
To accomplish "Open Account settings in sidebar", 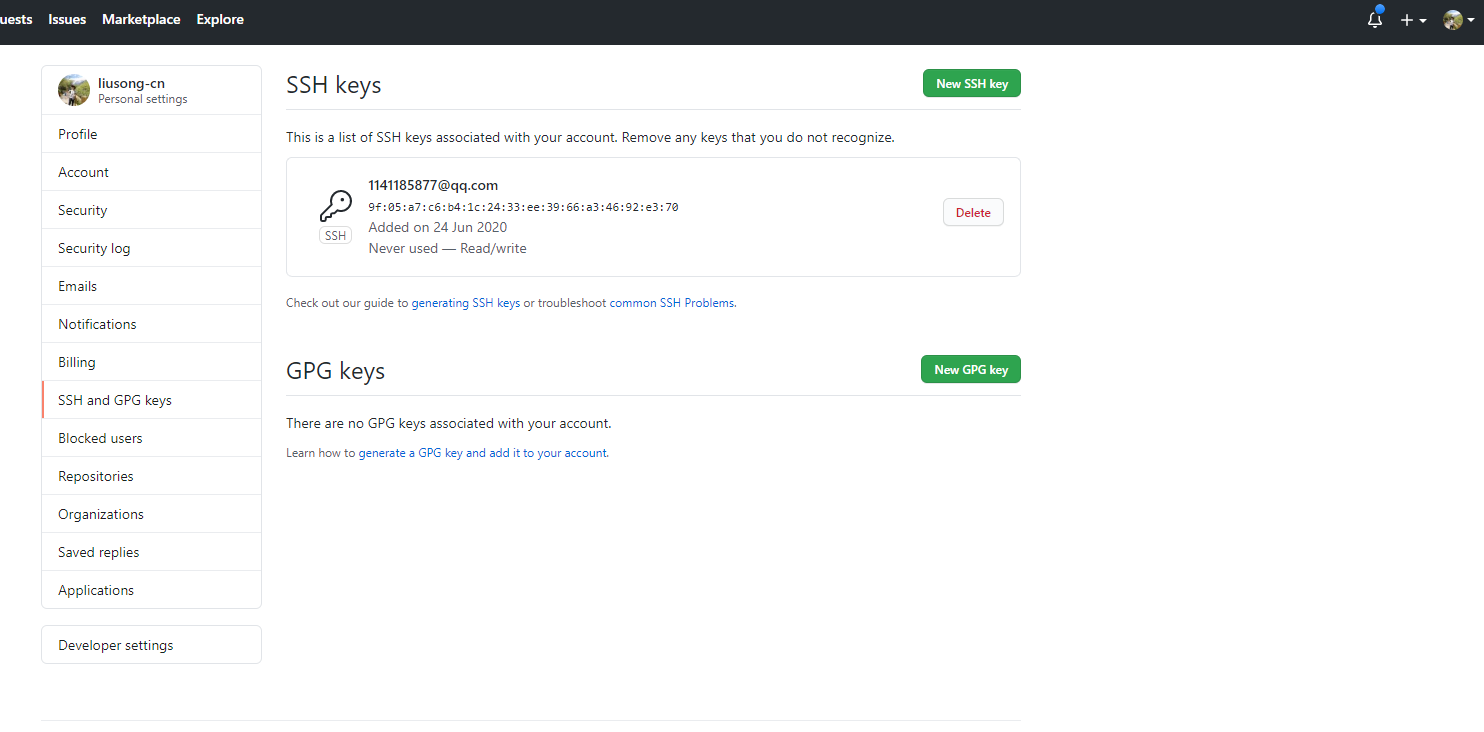I will 151,172.
